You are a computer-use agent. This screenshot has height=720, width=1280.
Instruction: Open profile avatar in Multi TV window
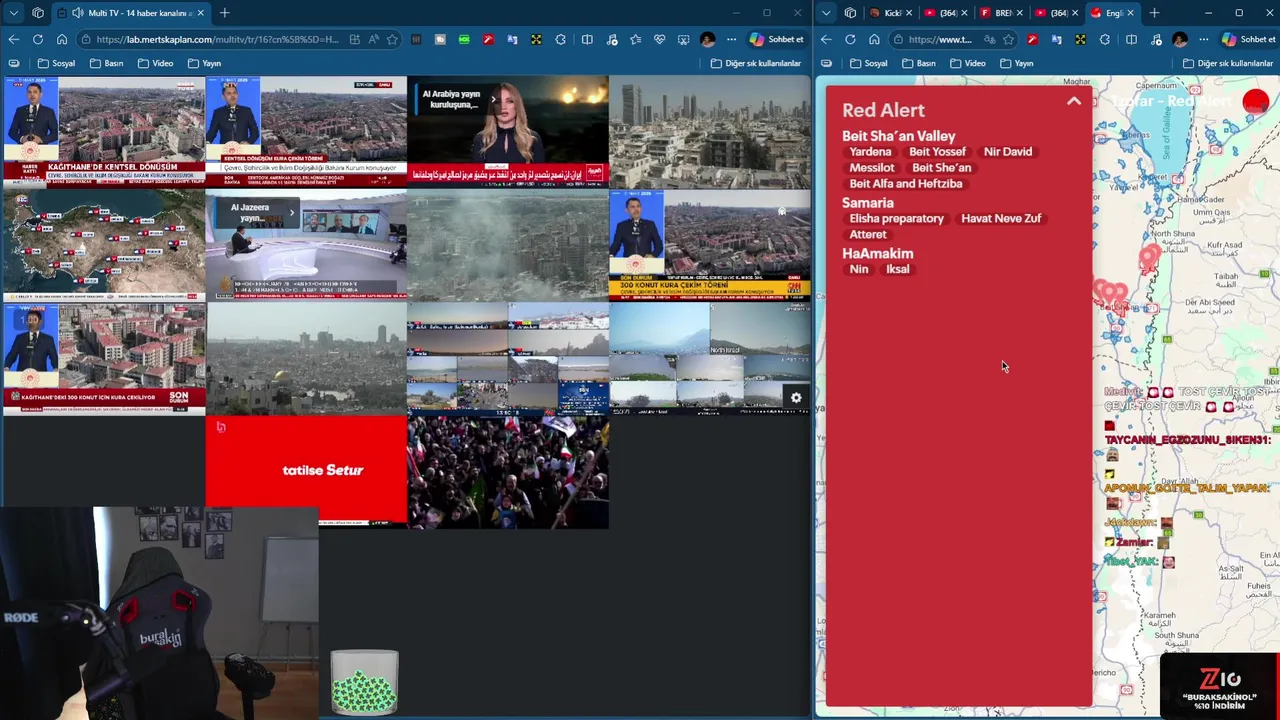[x=707, y=39]
